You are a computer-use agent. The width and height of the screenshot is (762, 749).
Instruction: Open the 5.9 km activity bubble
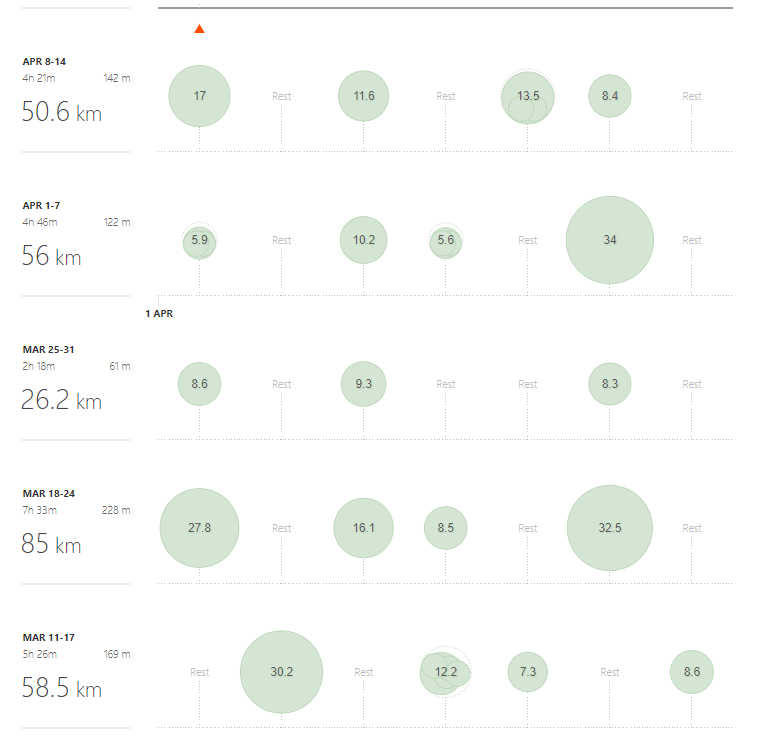point(199,241)
